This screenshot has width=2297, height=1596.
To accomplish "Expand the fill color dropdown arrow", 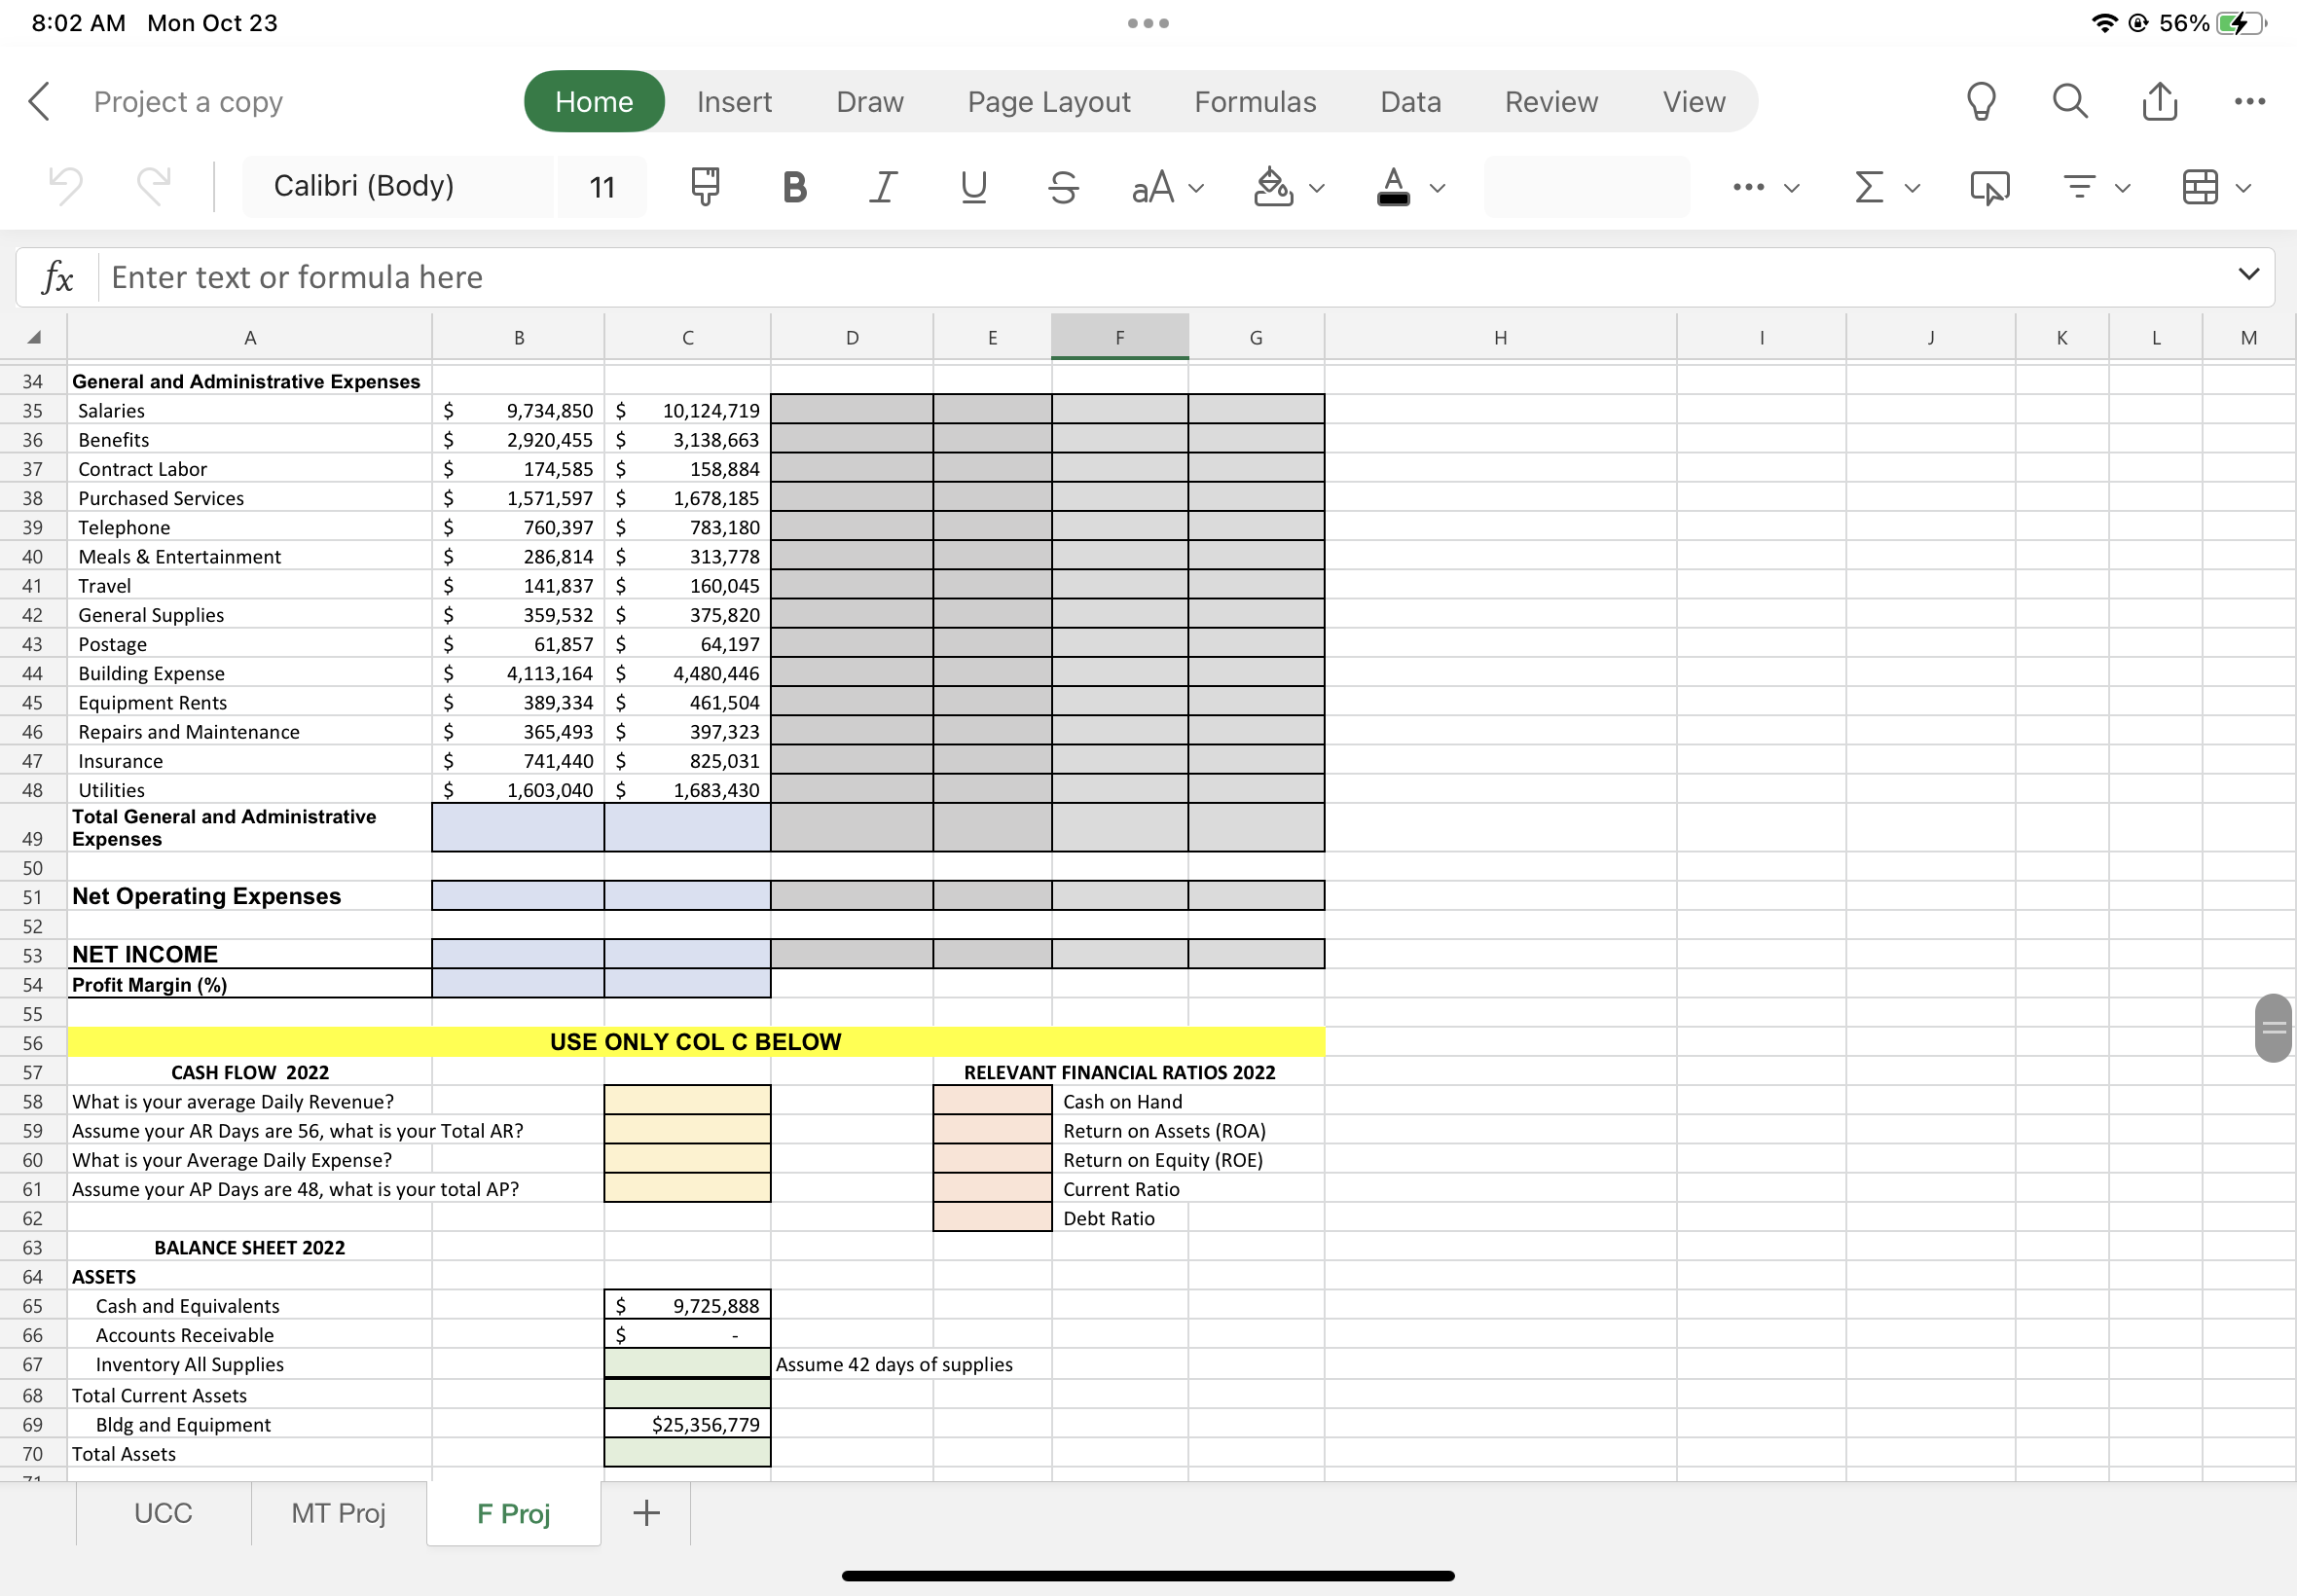I will (x=1317, y=188).
